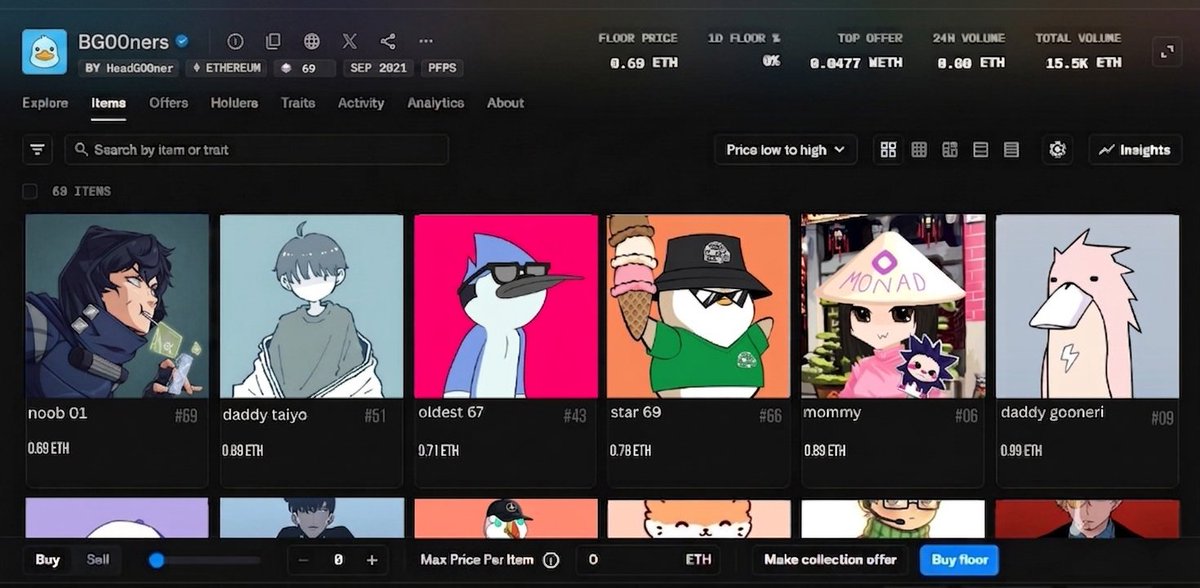Open the view settings gear icon
Viewport: 1200px width, 588px height.
pos(1058,150)
